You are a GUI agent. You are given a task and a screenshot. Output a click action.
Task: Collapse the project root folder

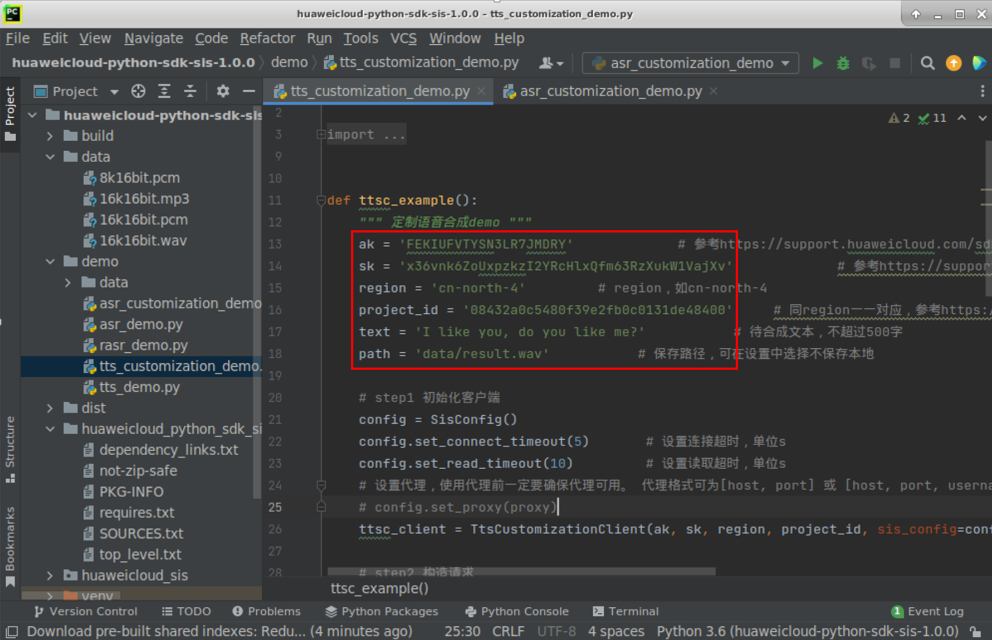pos(32,115)
